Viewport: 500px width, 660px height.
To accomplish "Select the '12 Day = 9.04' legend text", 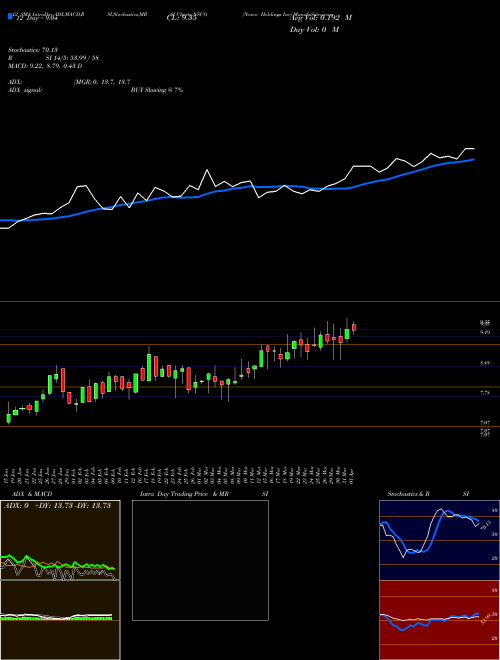I will tap(36, 18).
